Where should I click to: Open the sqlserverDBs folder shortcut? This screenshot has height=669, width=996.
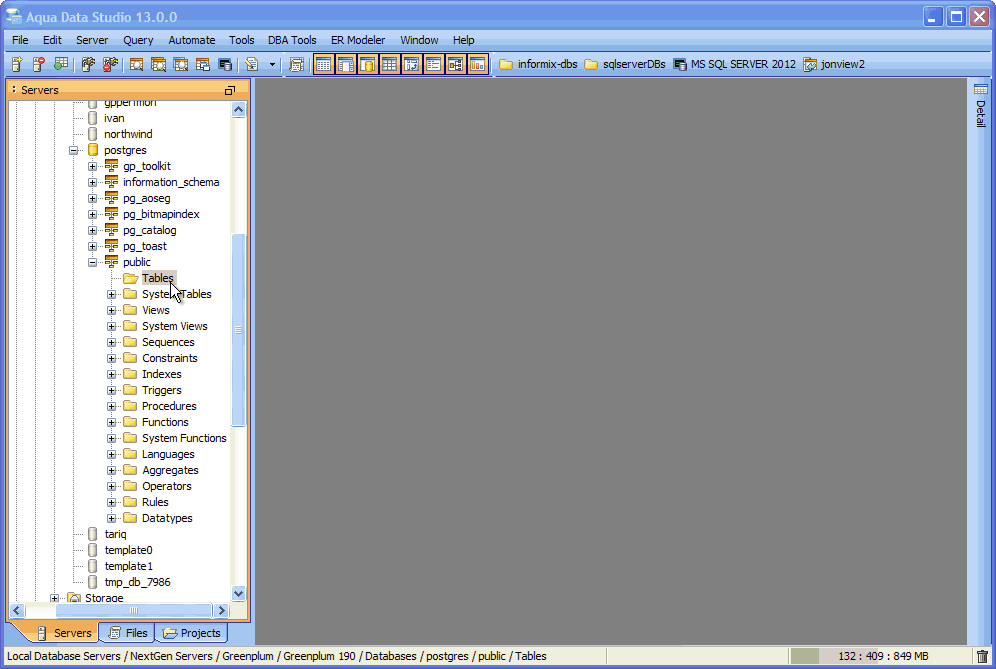pos(625,64)
